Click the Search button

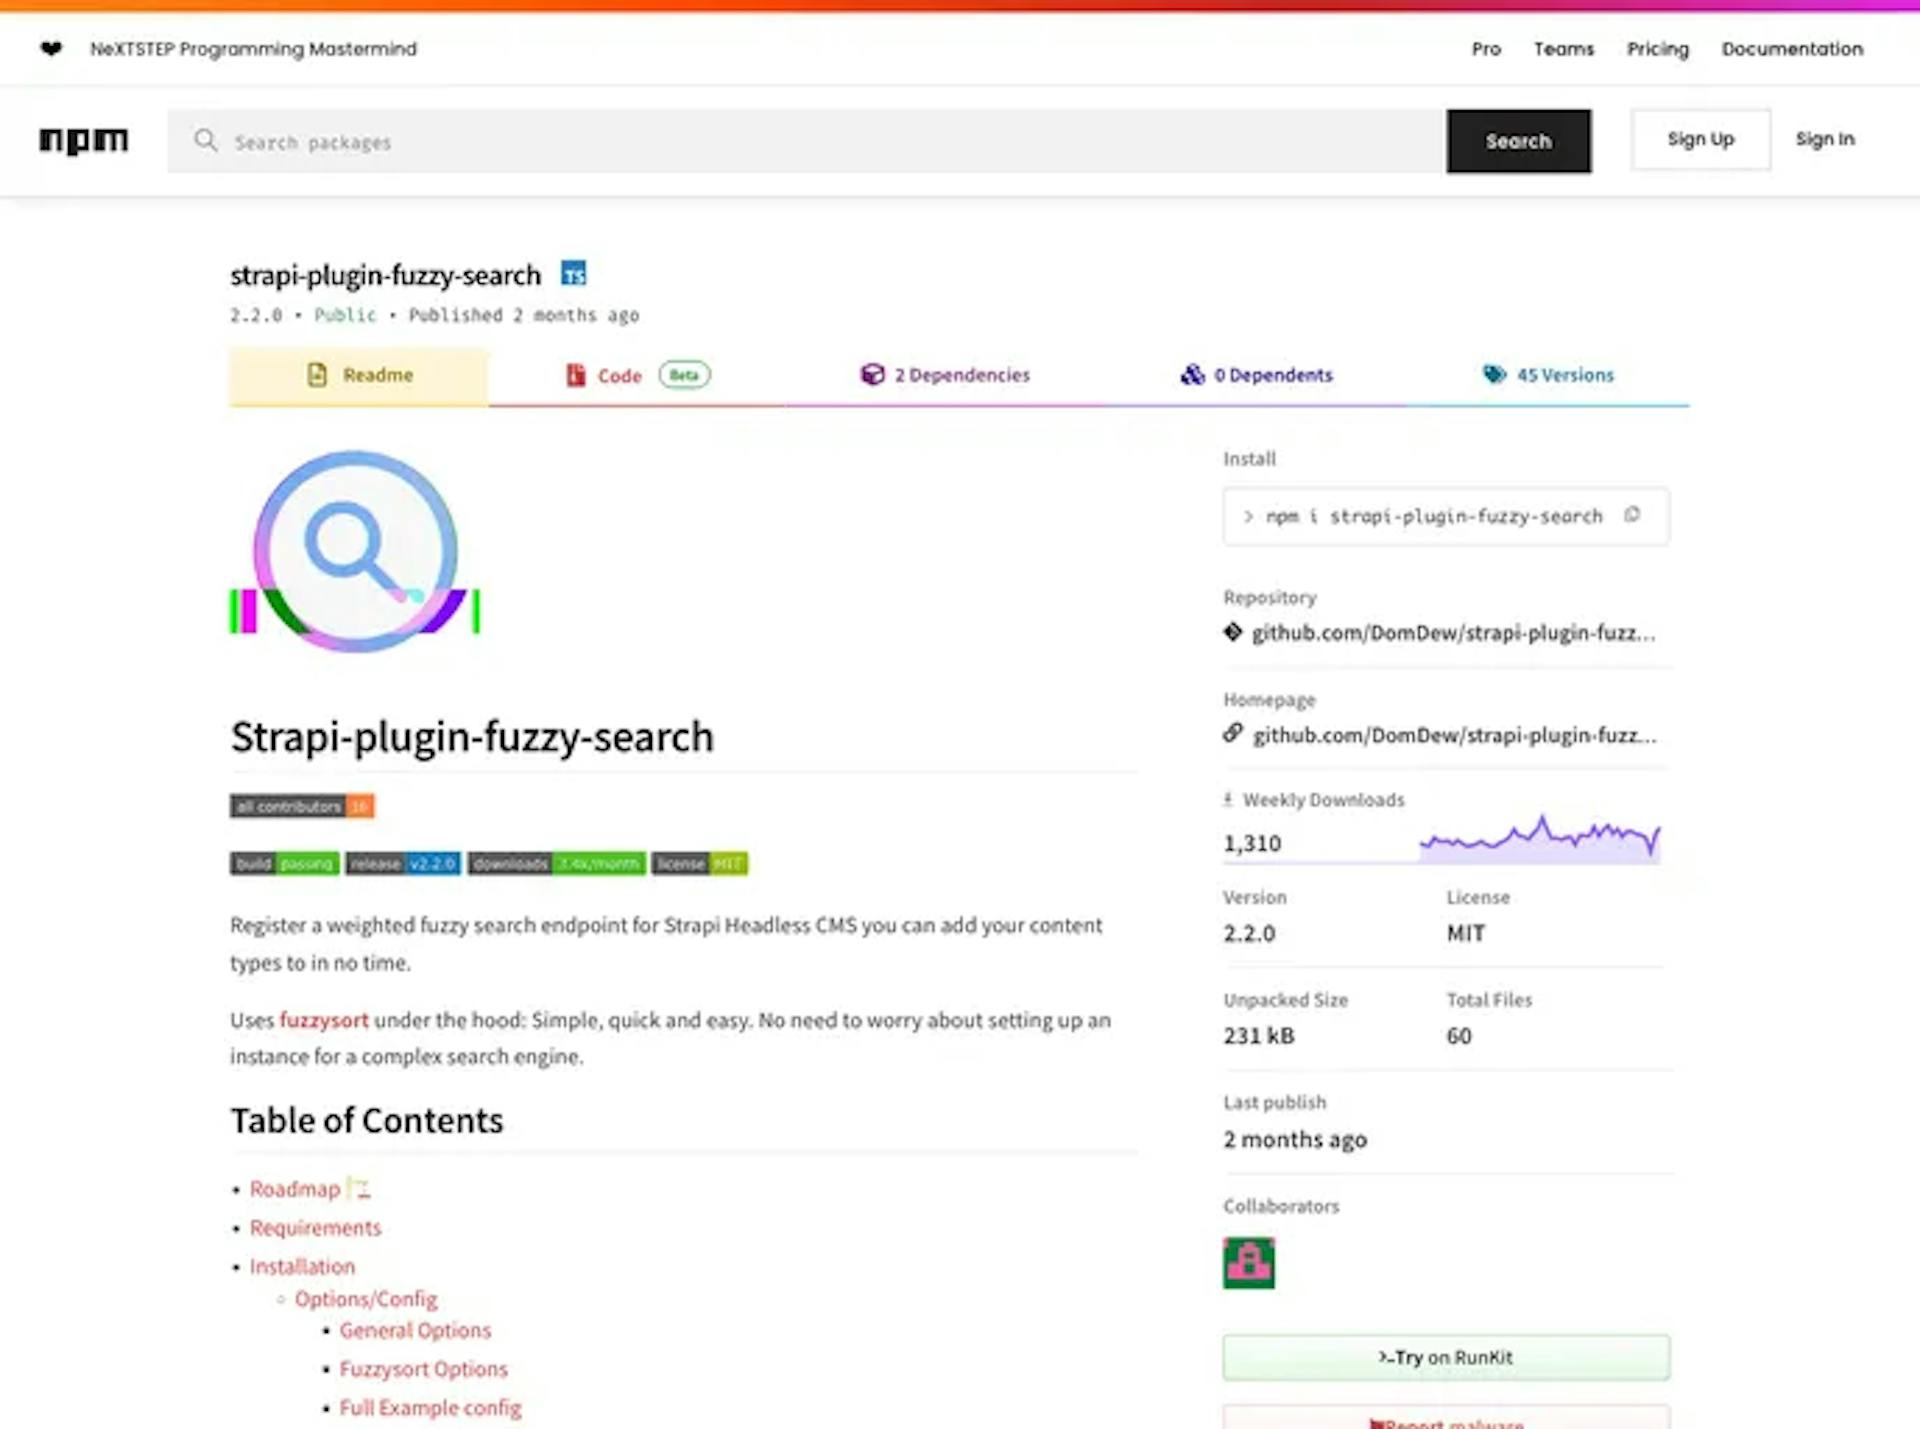(x=1518, y=141)
